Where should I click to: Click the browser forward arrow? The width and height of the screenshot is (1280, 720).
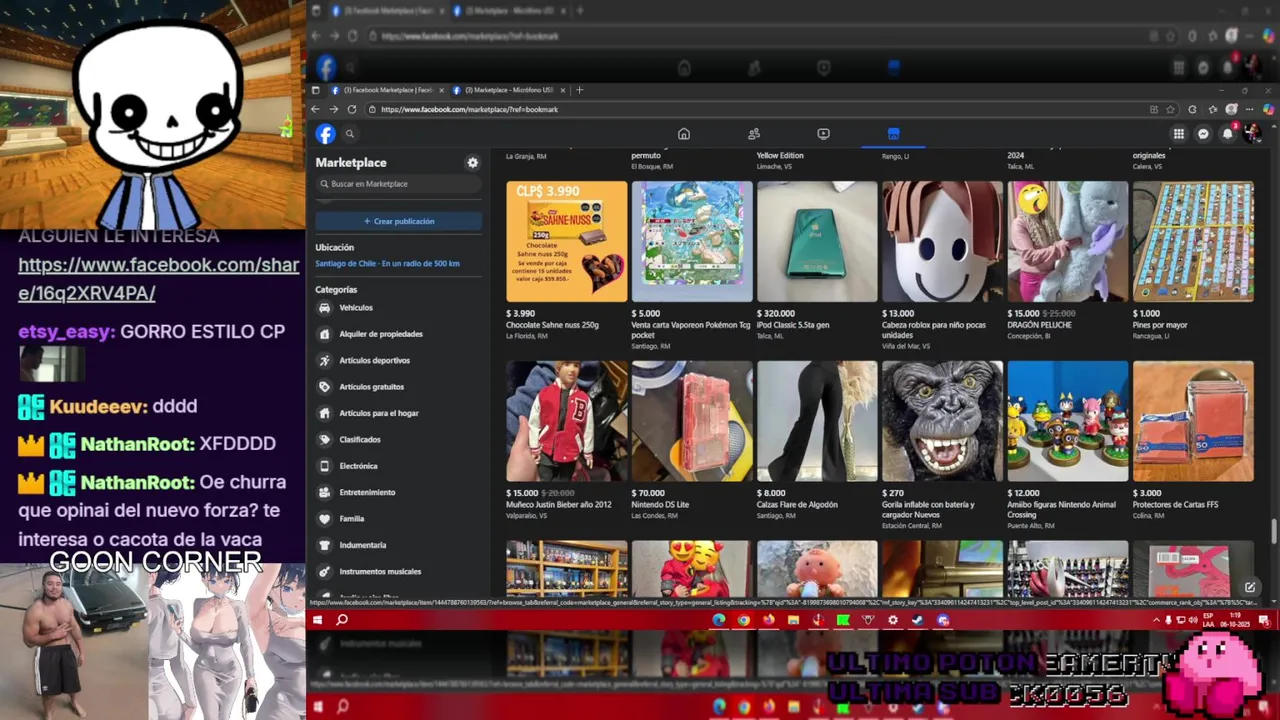point(333,109)
